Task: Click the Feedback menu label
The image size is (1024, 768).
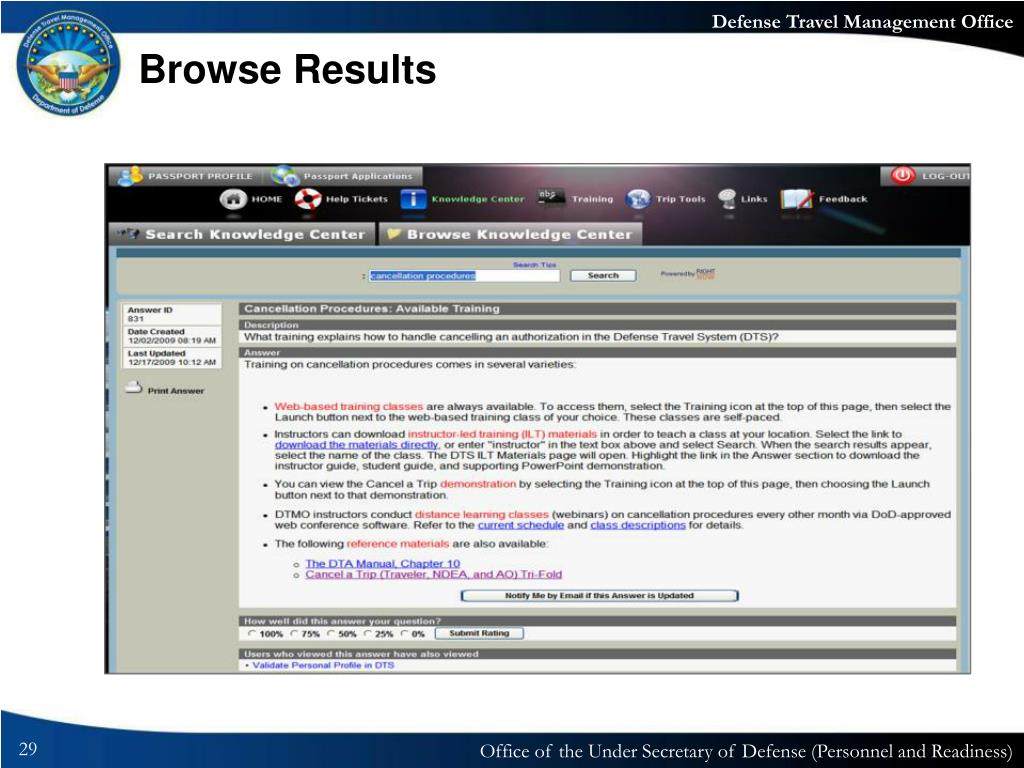Action: (x=843, y=199)
